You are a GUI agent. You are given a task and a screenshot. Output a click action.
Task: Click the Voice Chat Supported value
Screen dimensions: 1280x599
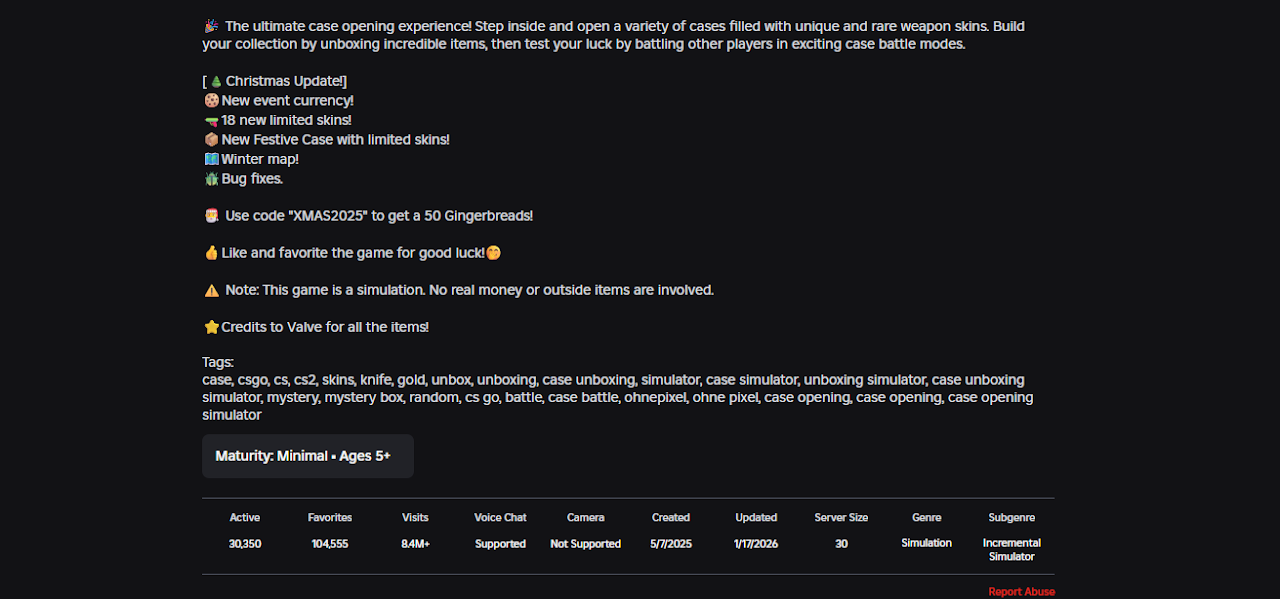pyautogui.click(x=501, y=544)
